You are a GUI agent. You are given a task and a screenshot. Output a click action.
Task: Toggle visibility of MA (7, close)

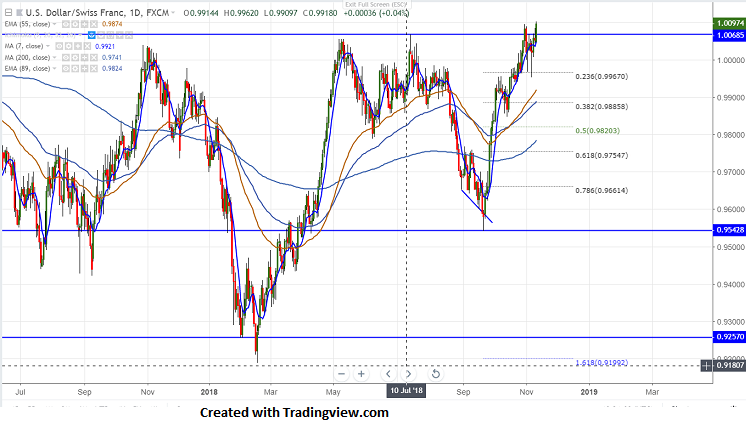59,46
